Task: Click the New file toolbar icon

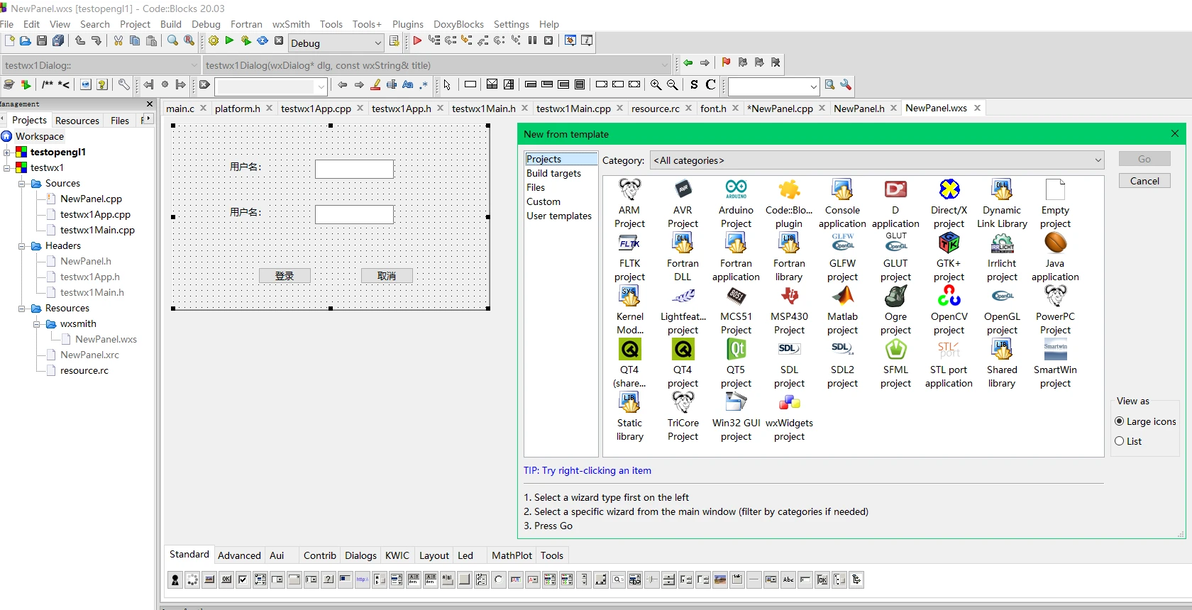Action: [9, 41]
